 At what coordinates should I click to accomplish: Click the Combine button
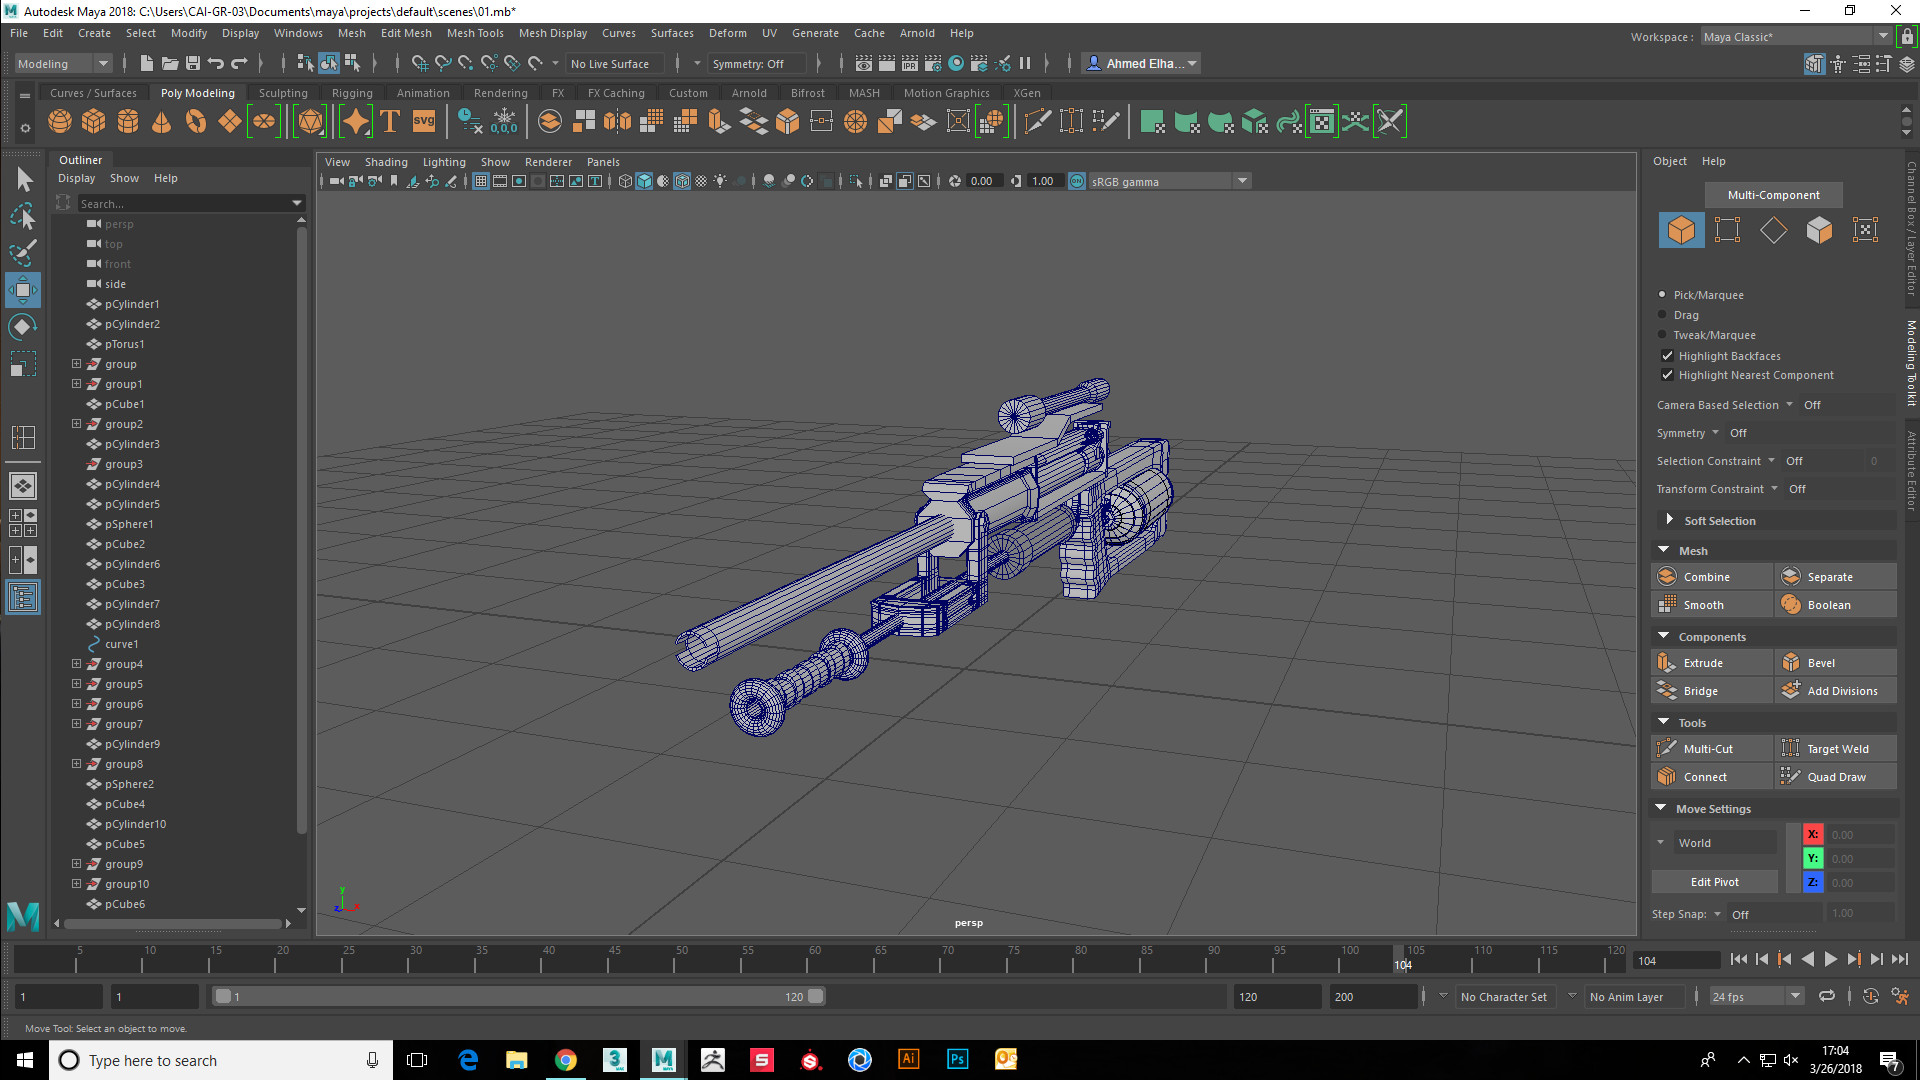pos(1712,577)
